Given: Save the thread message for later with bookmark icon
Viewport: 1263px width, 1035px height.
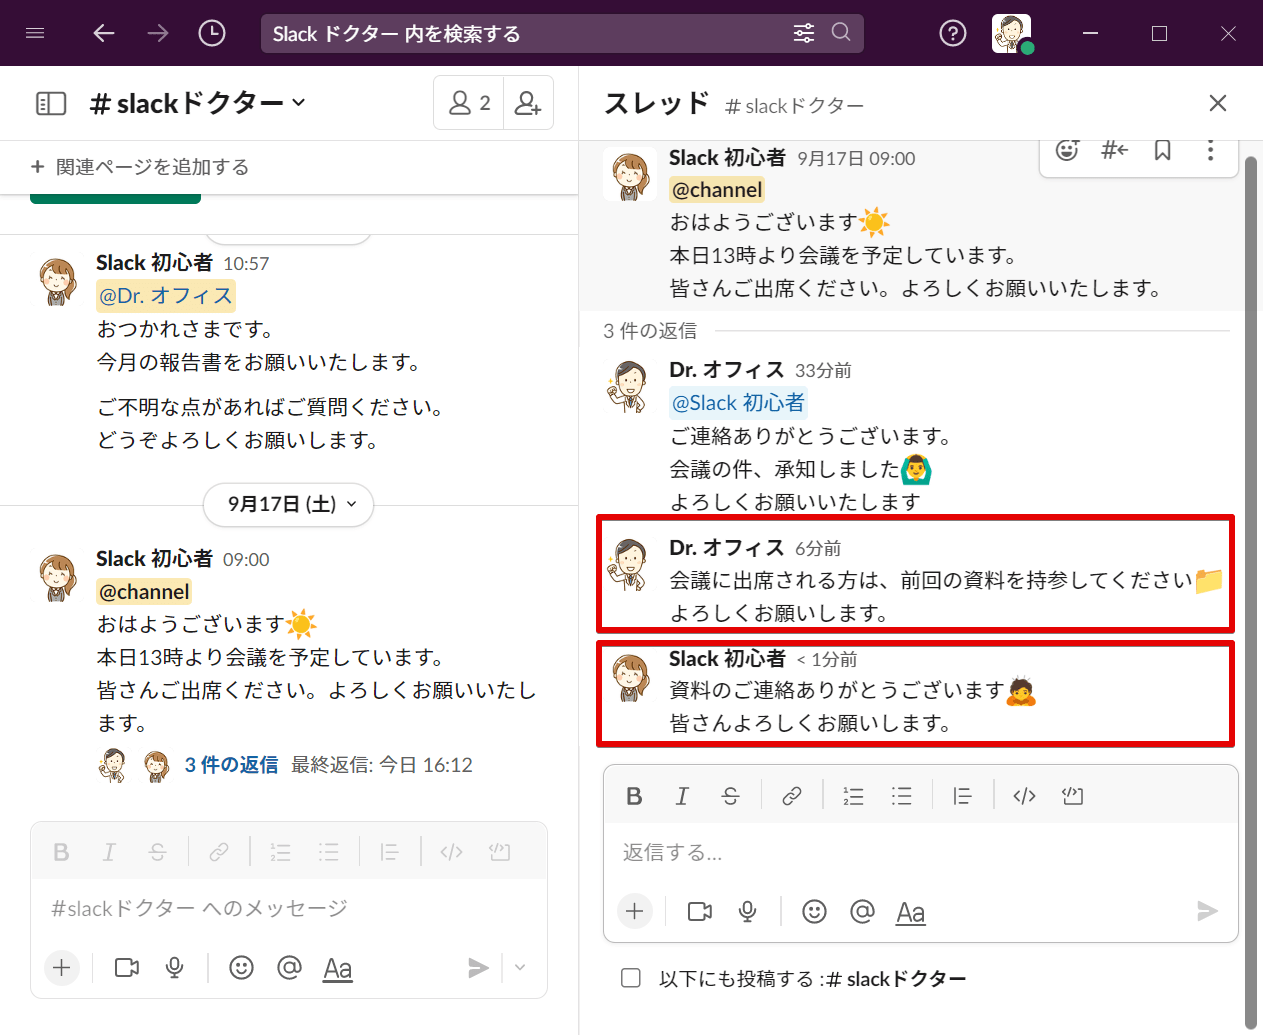Looking at the screenshot, I should click(1162, 150).
